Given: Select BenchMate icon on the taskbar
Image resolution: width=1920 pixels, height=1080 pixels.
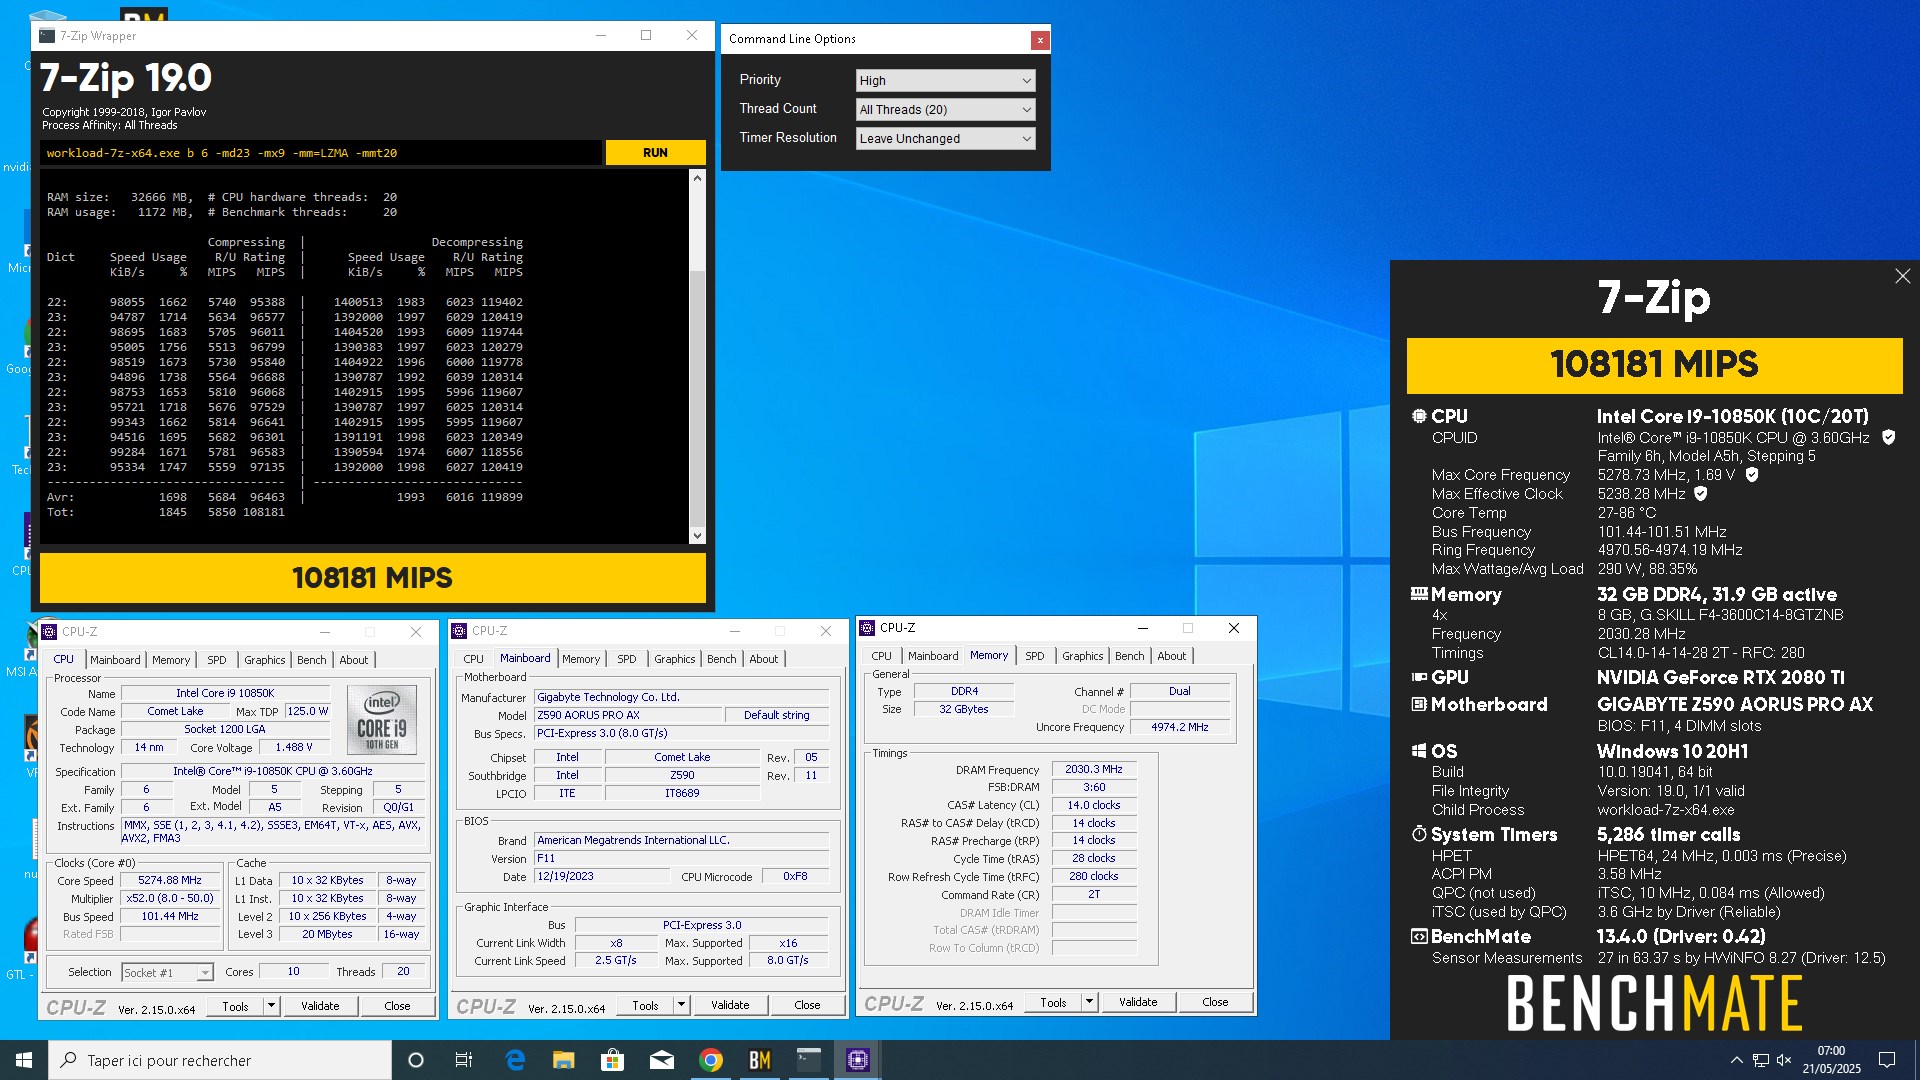Looking at the screenshot, I should pyautogui.click(x=760, y=1060).
